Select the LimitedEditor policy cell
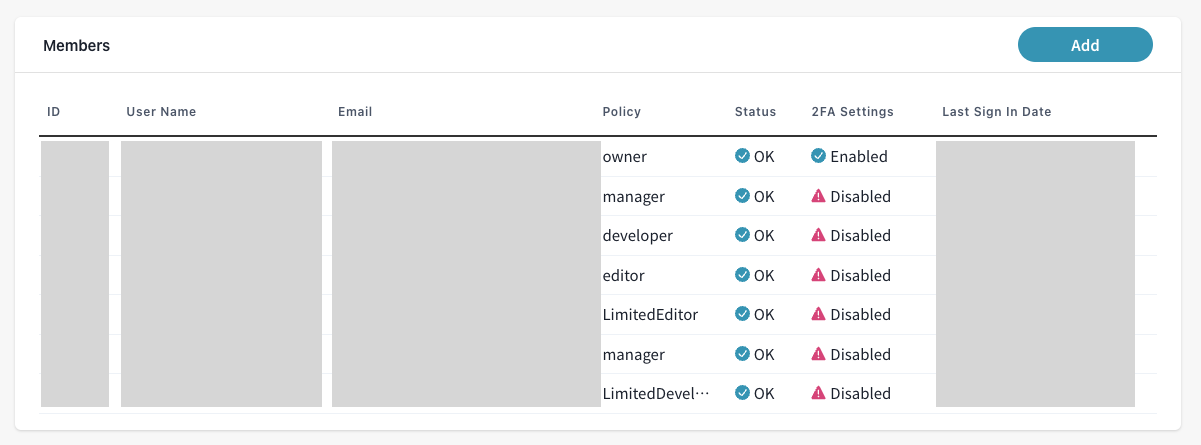The height and width of the screenshot is (445, 1201). (650, 315)
